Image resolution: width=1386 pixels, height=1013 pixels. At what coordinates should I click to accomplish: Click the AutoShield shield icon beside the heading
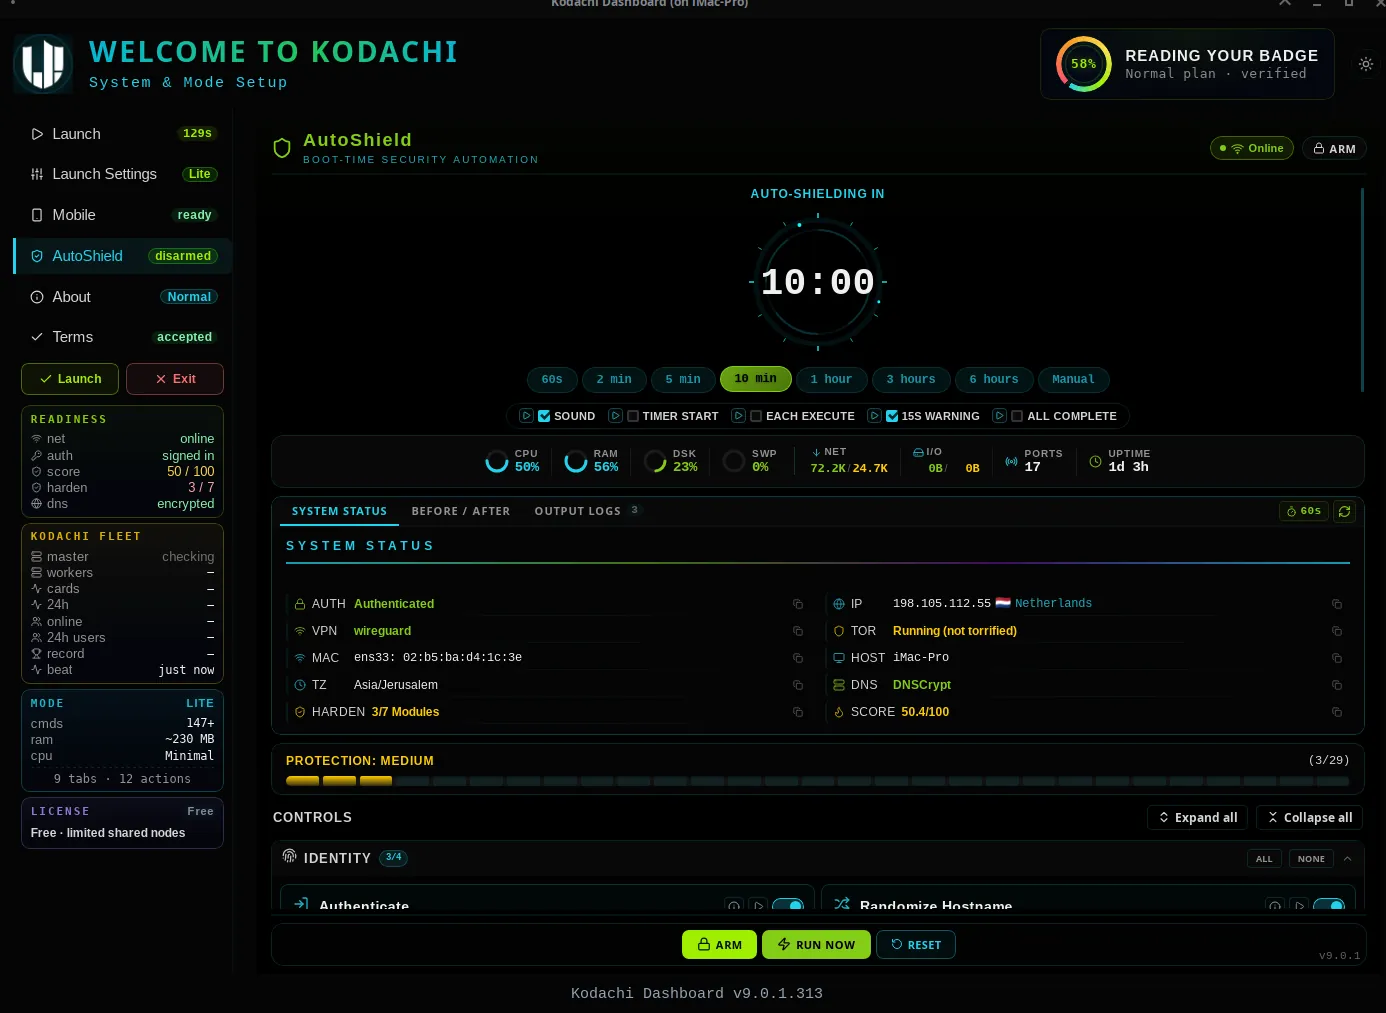[x=282, y=148]
